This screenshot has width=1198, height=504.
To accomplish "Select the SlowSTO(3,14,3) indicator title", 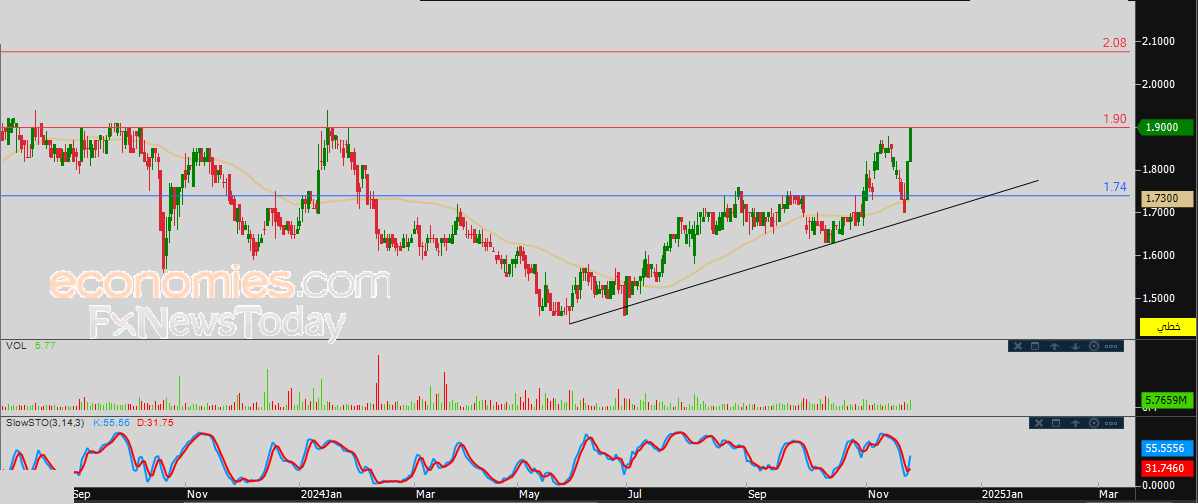I will 45,422.
